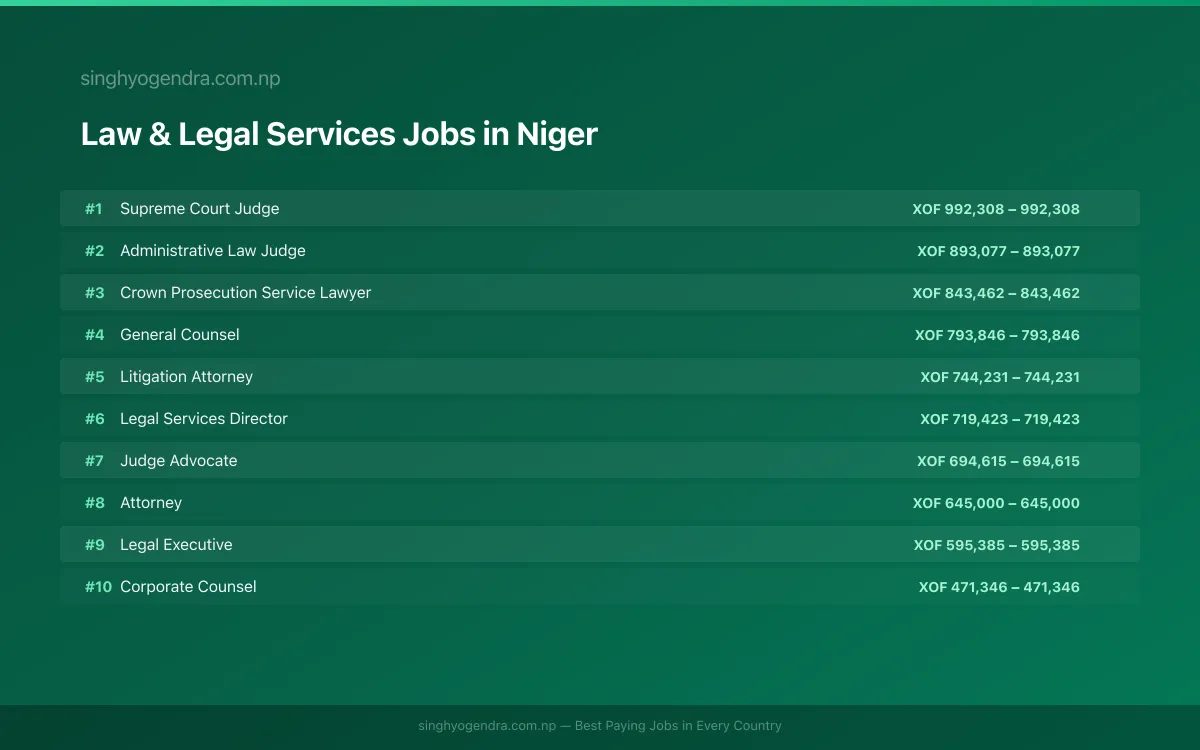Click rank number #10
The height and width of the screenshot is (750, 1200).
(98, 587)
